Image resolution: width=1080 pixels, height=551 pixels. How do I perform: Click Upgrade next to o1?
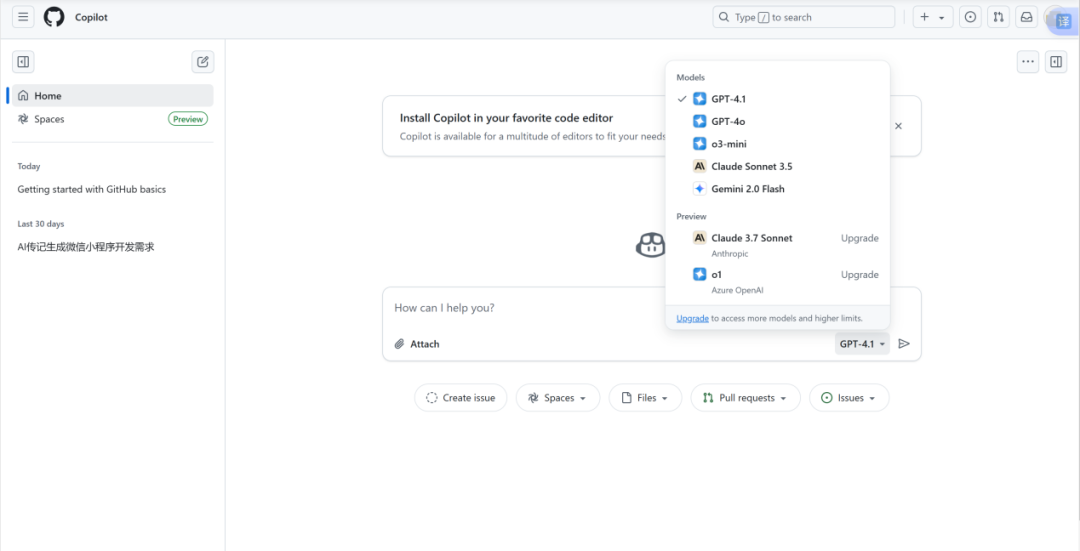(x=860, y=274)
